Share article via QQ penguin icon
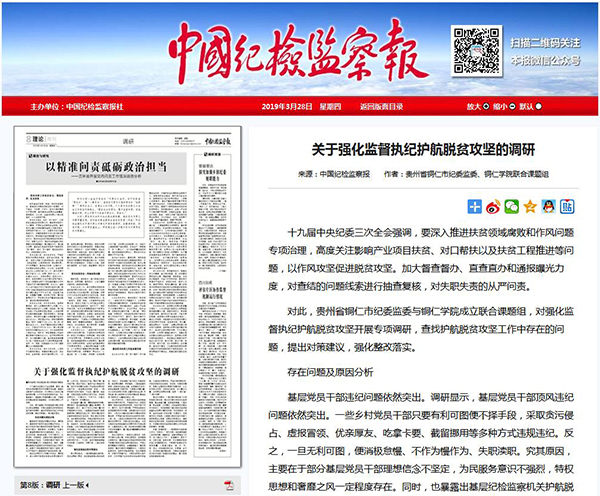 (x=548, y=207)
